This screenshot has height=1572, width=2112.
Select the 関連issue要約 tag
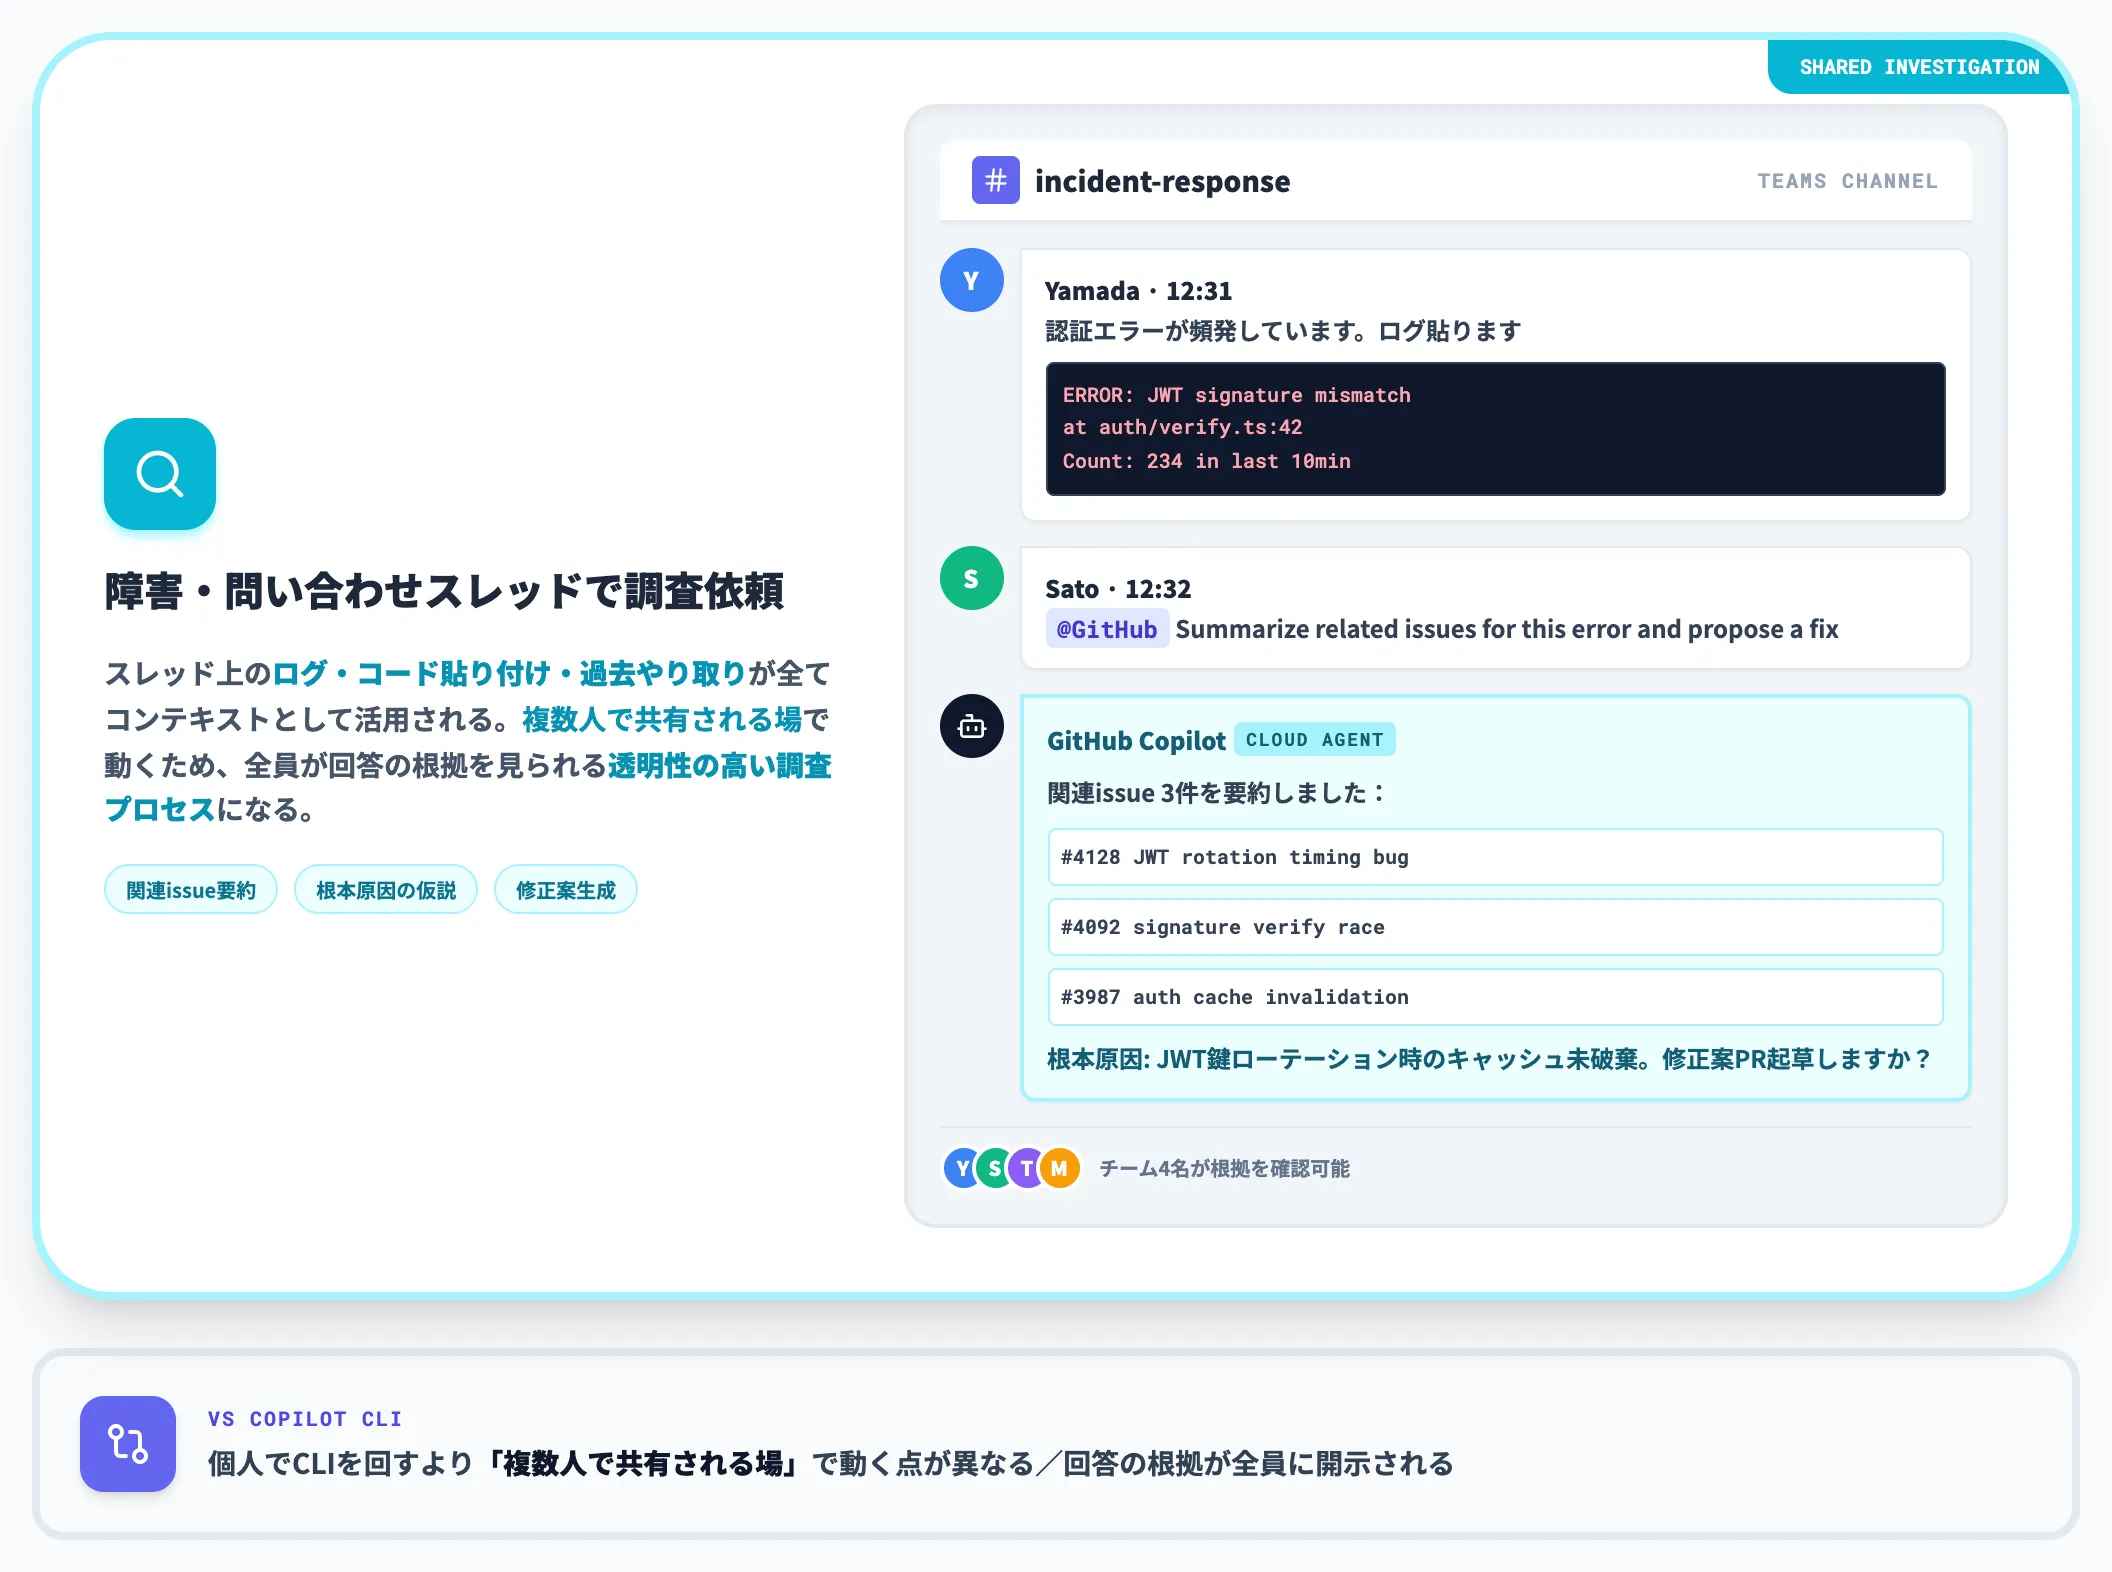[191, 889]
